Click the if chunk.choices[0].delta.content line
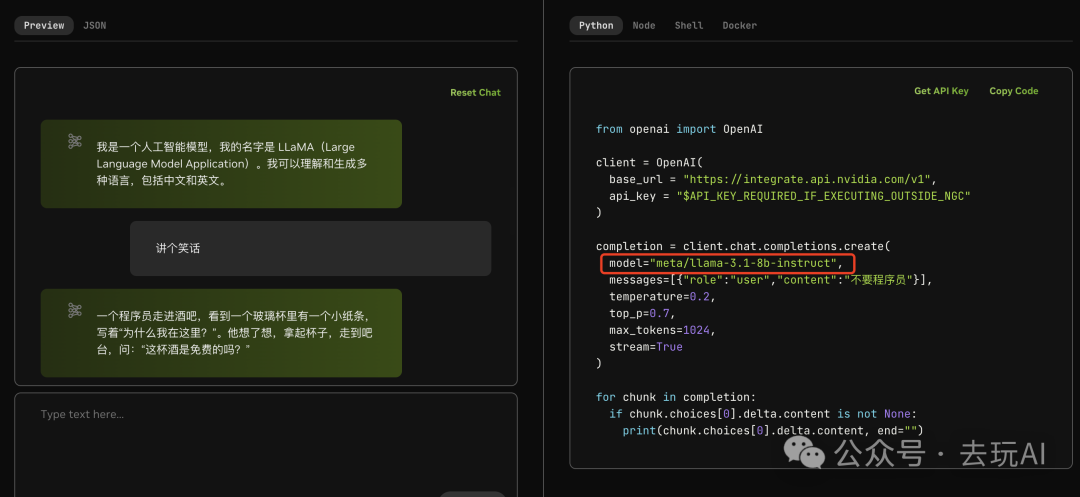Image resolution: width=1080 pixels, height=497 pixels. 763,414
